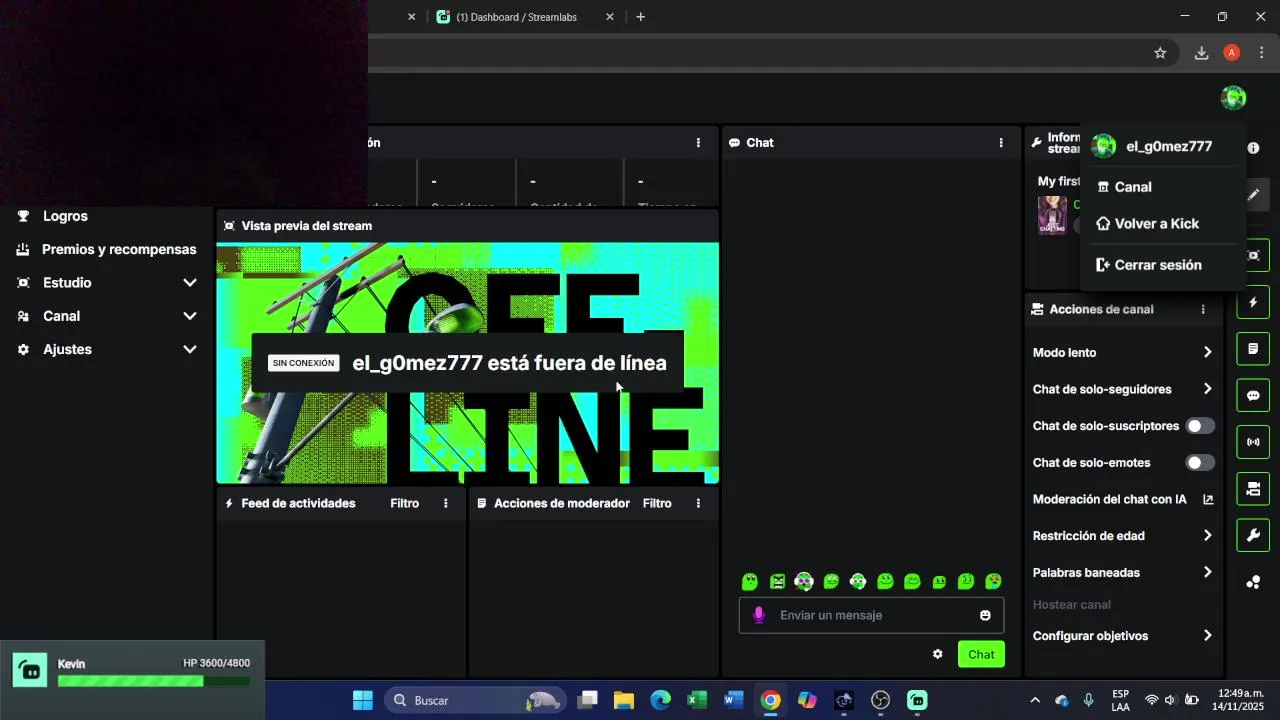Screen dimensions: 1280x720
Task: Enable Chat de solo-emotes switch
Action: pos(1200,463)
